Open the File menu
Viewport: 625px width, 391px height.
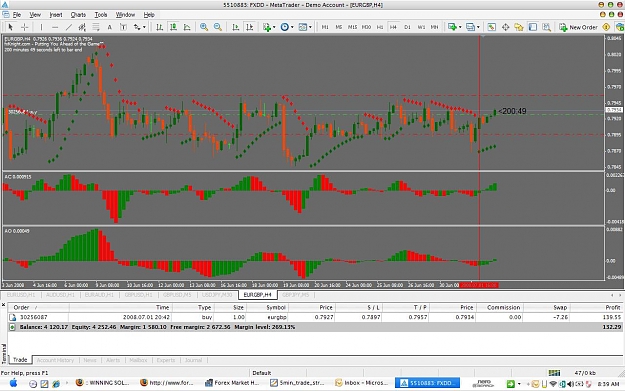(x=17, y=15)
